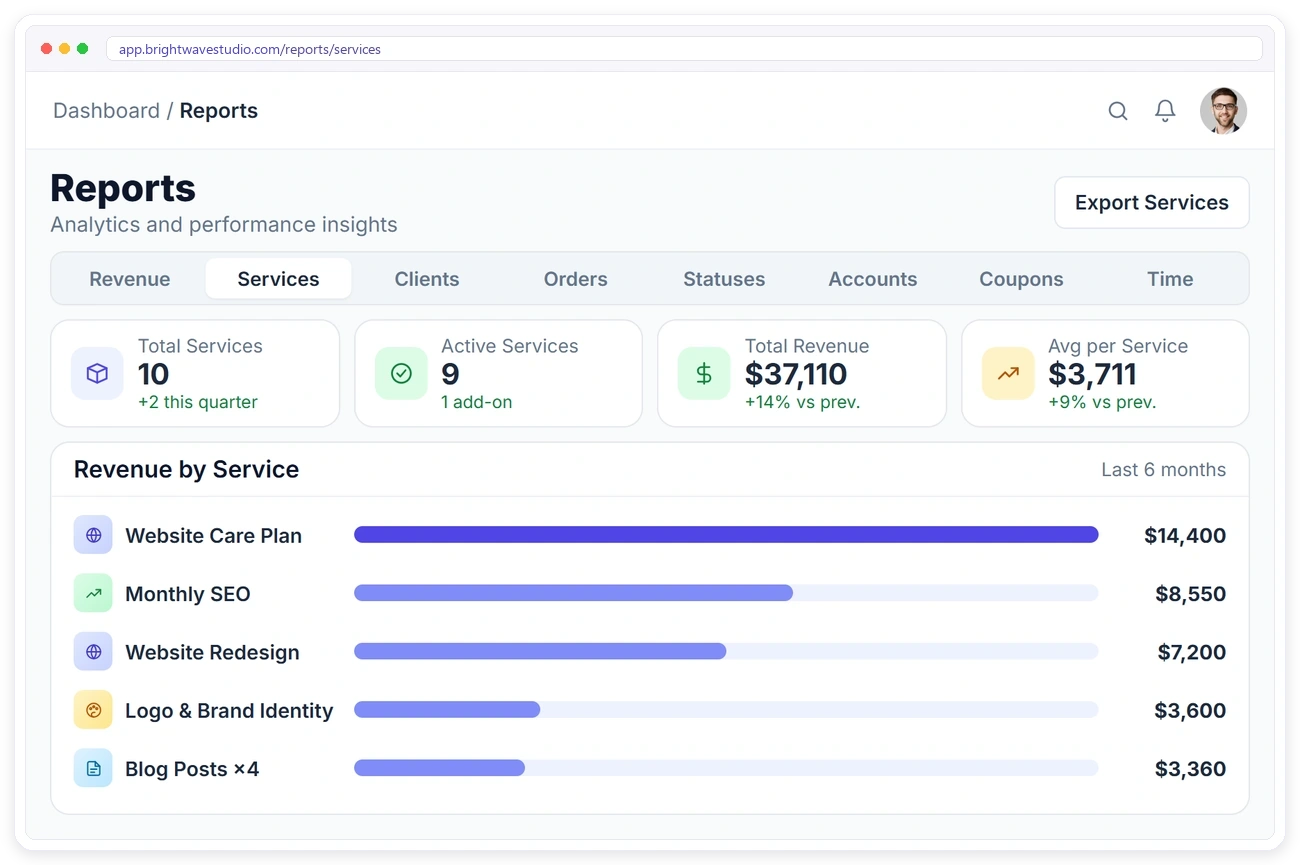Click the $14,400 value

[x=1185, y=536]
